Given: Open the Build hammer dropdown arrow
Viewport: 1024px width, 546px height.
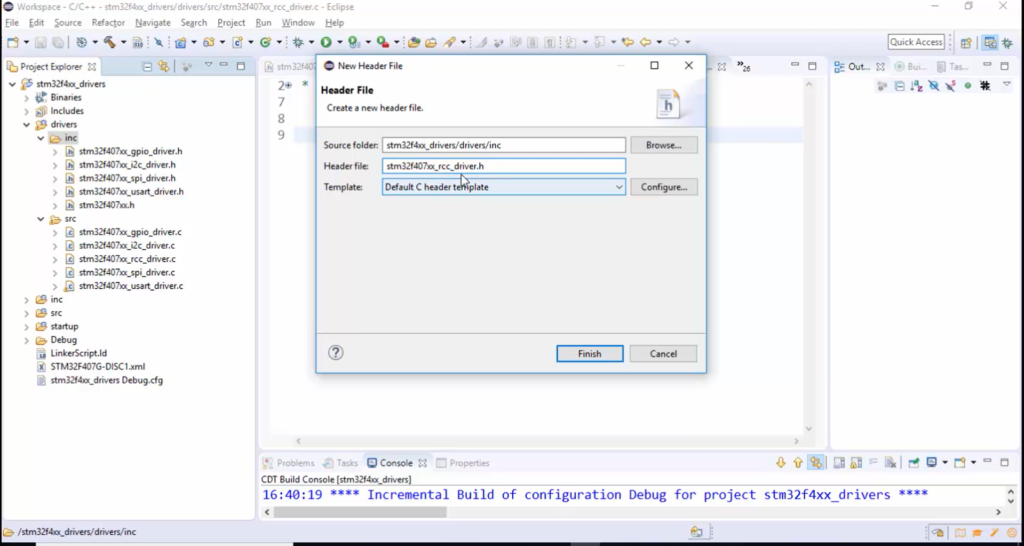Looking at the screenshot, I should pyautogui.click(x=123, y=42).
